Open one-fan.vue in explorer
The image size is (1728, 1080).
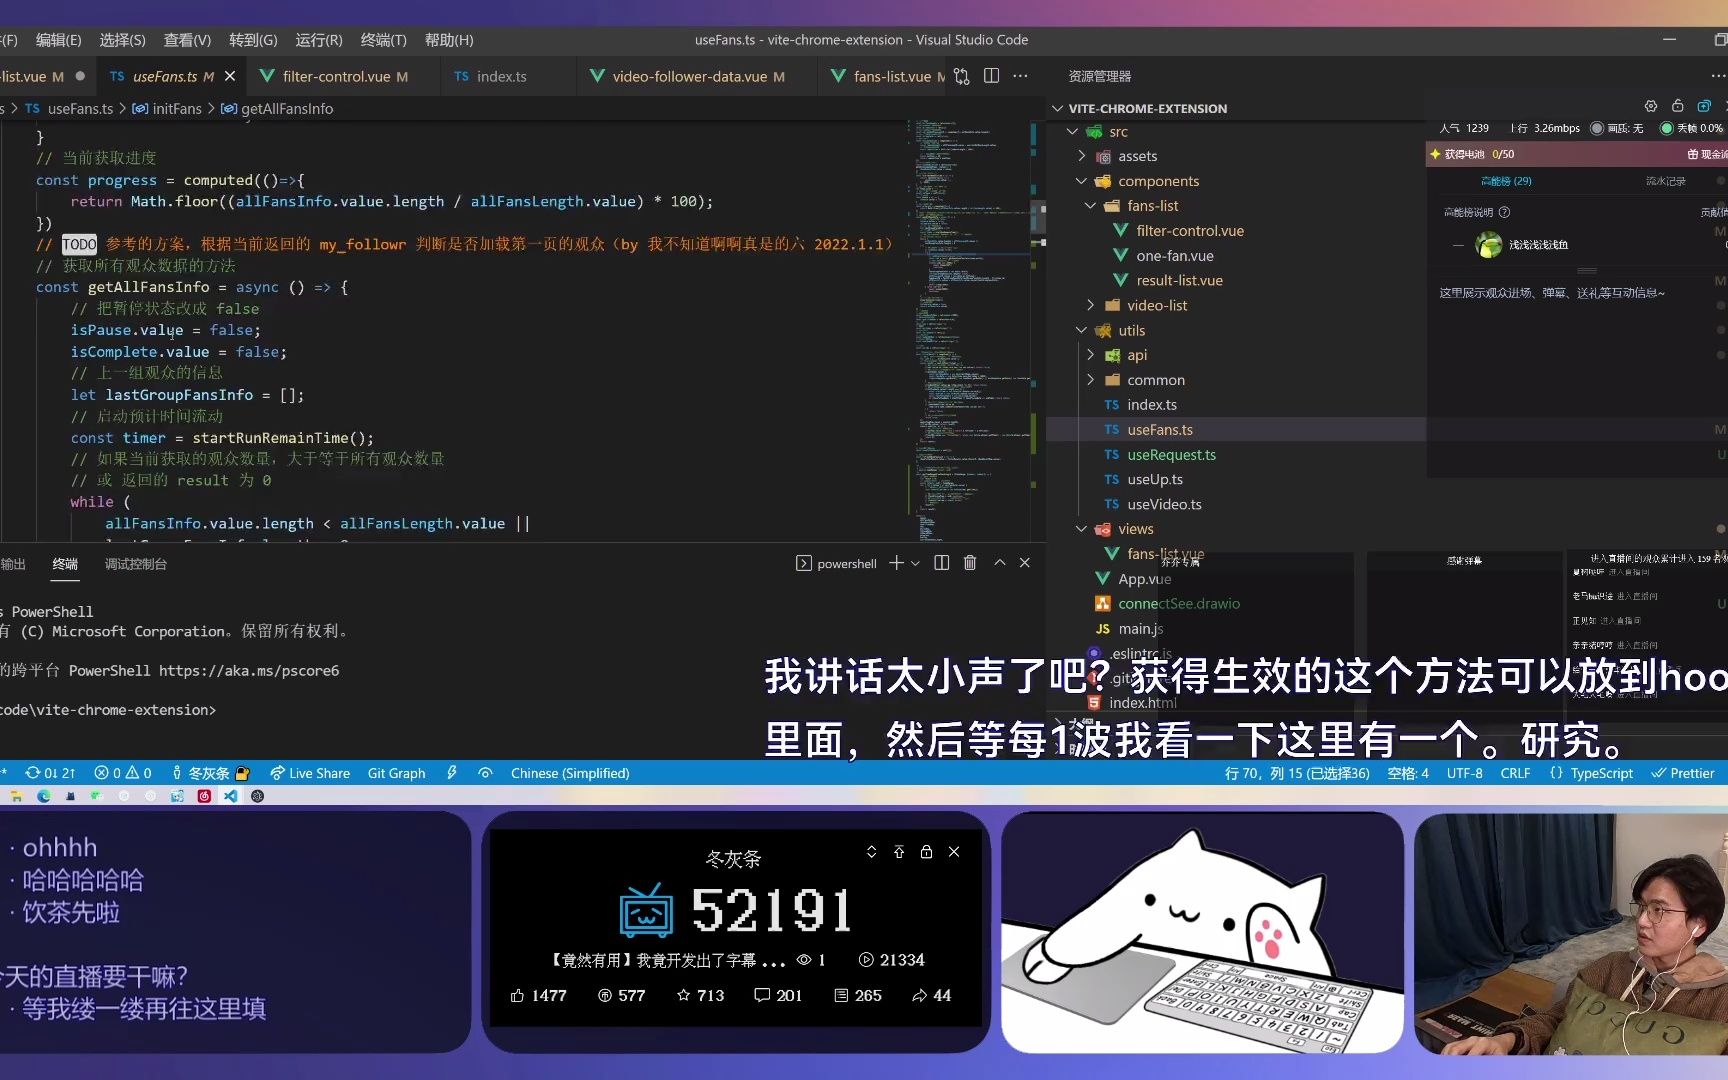click(1175, 255)
